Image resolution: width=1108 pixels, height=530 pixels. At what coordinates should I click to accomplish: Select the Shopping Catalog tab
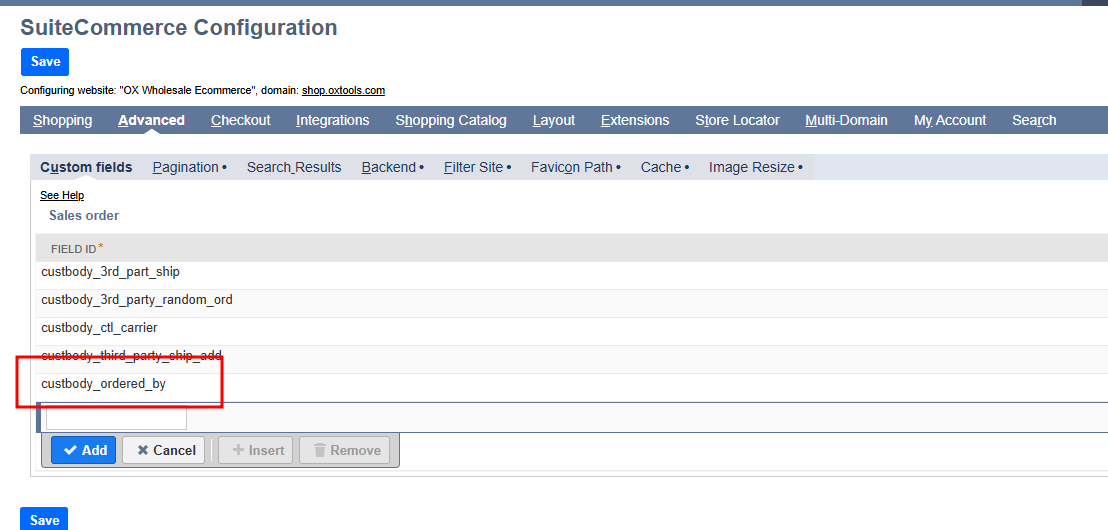coord(450,120)
